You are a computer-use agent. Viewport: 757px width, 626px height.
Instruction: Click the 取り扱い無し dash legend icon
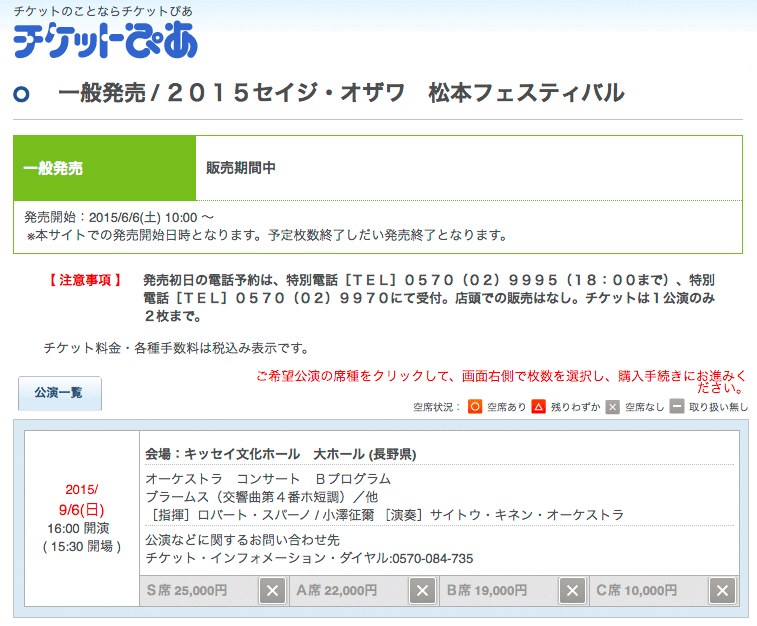tap(677, 407)
